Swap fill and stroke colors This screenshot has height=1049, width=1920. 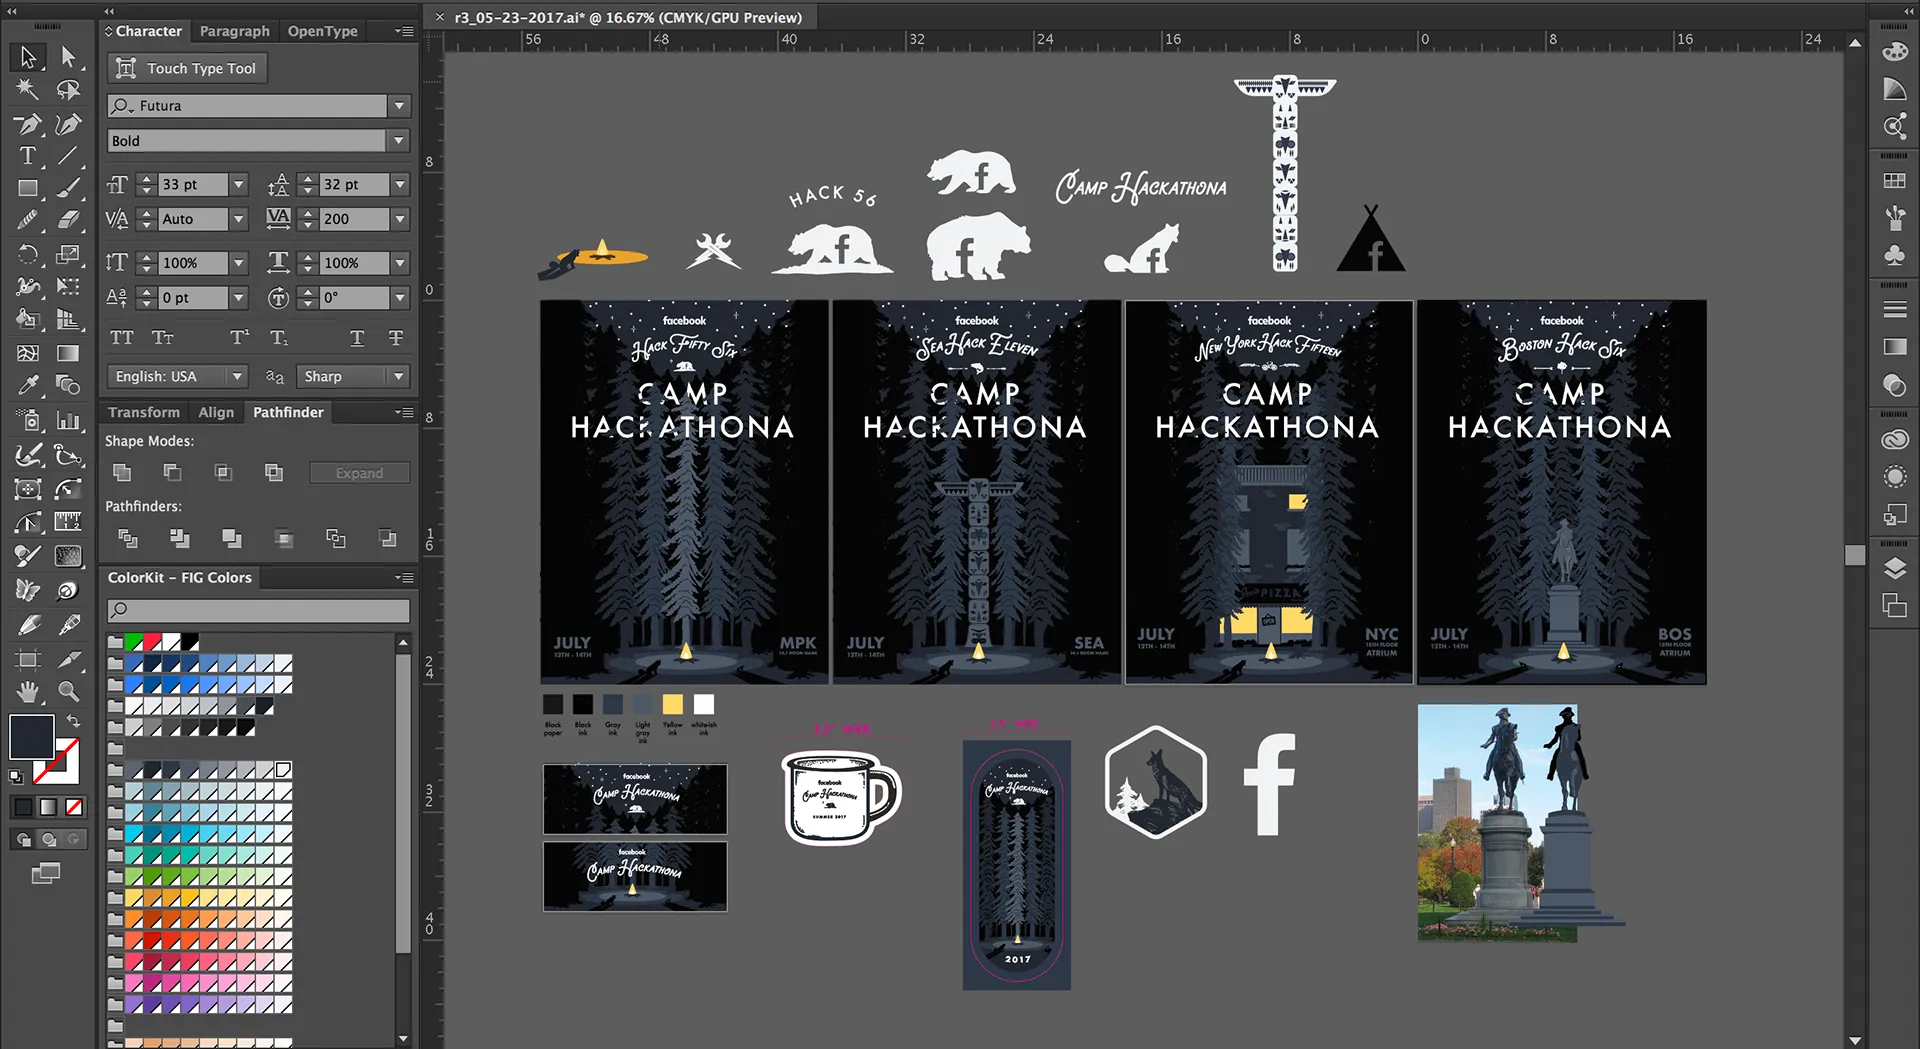coord(73,720)
